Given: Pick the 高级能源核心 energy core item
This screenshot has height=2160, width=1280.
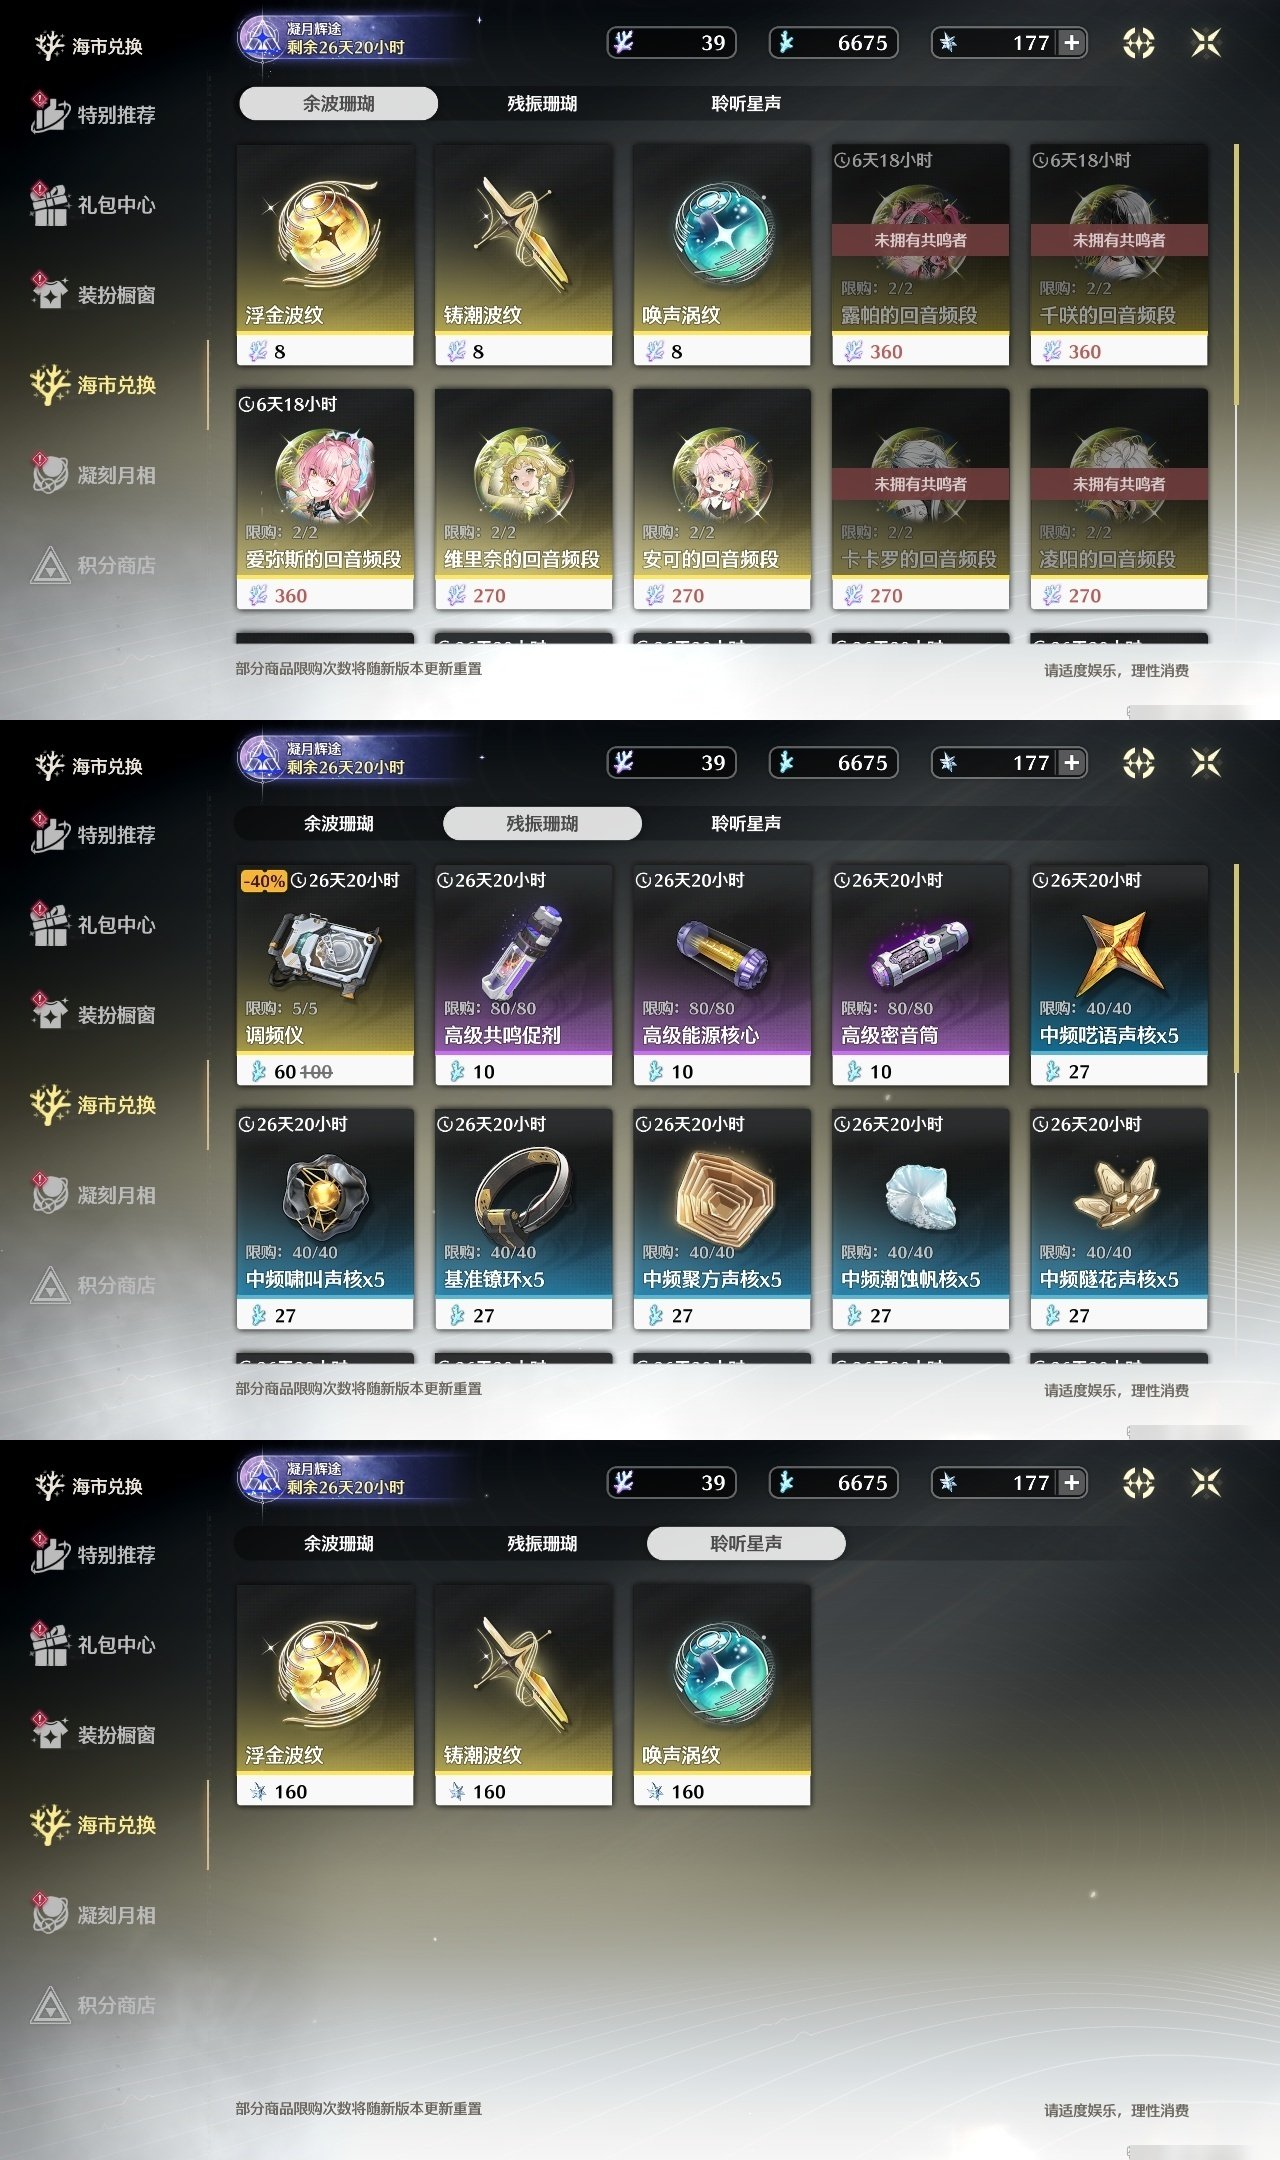Looking at the screenshot, I should click(x=722, y=975).
